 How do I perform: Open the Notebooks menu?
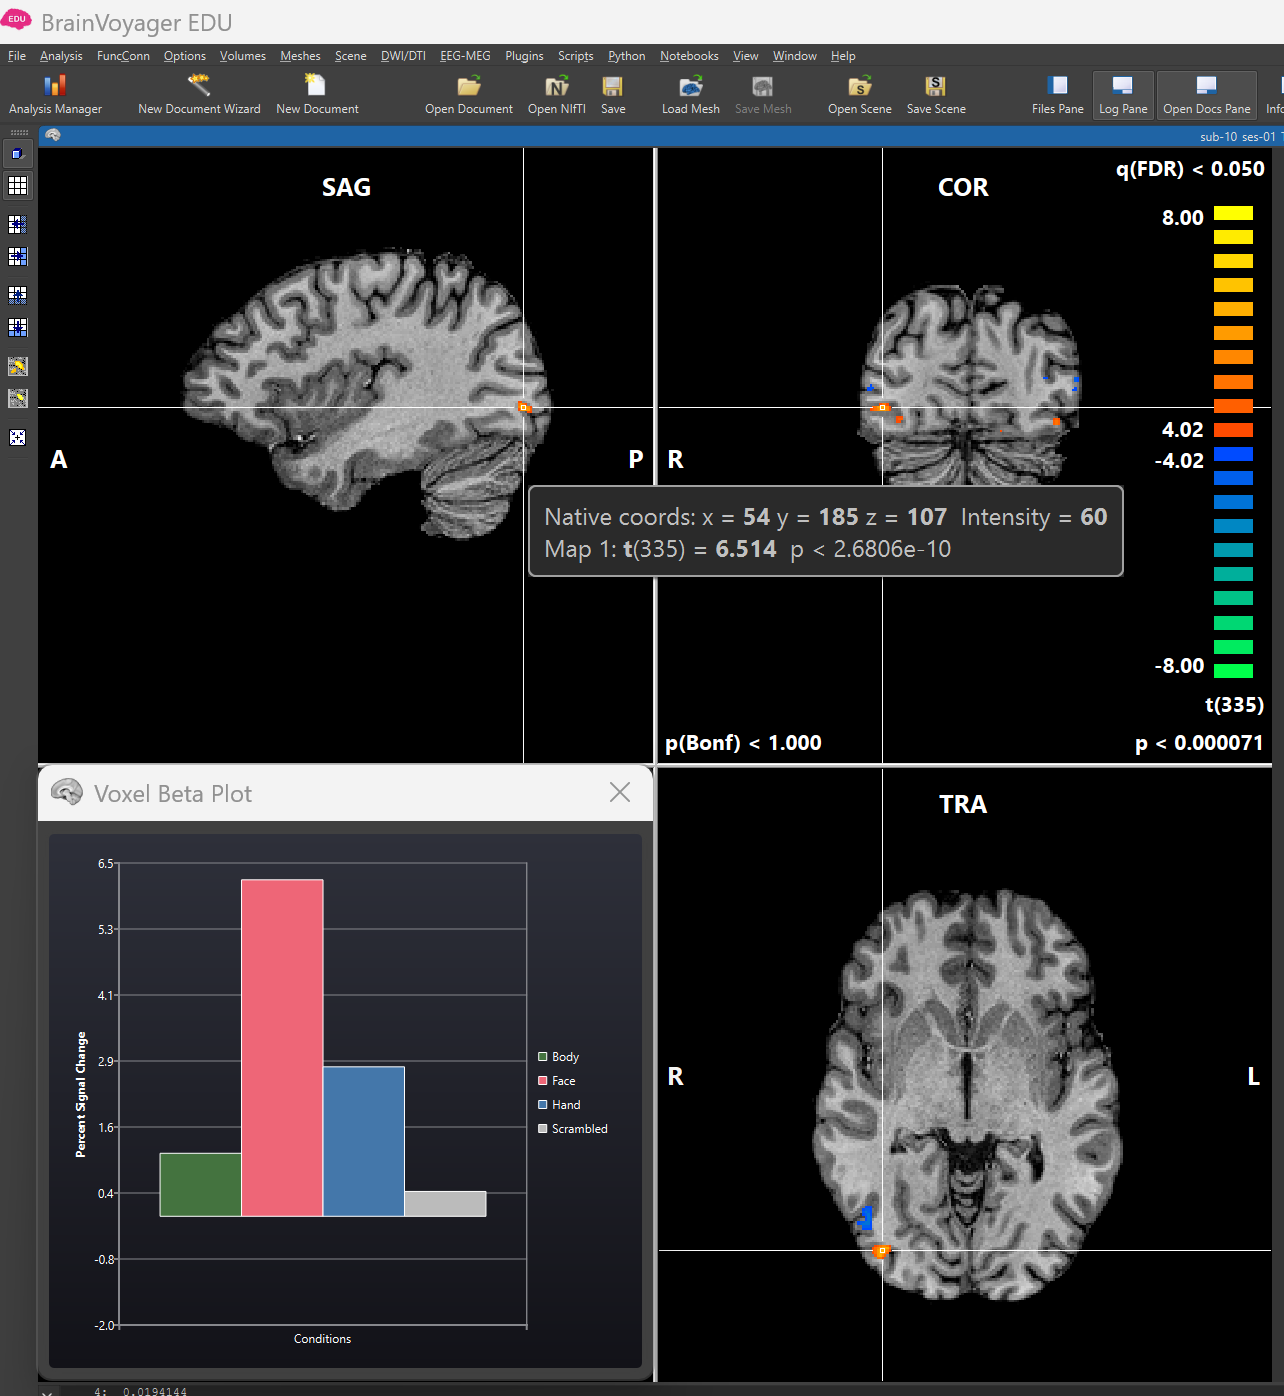coord(689,56)
